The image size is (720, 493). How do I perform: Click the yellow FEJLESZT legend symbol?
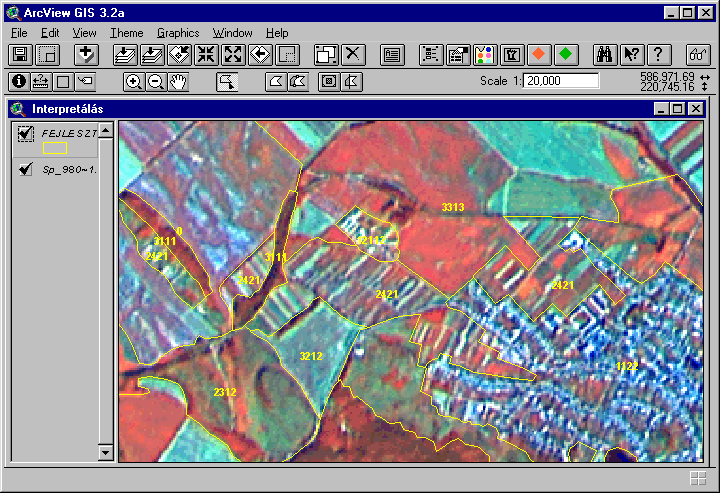(55, 148)
